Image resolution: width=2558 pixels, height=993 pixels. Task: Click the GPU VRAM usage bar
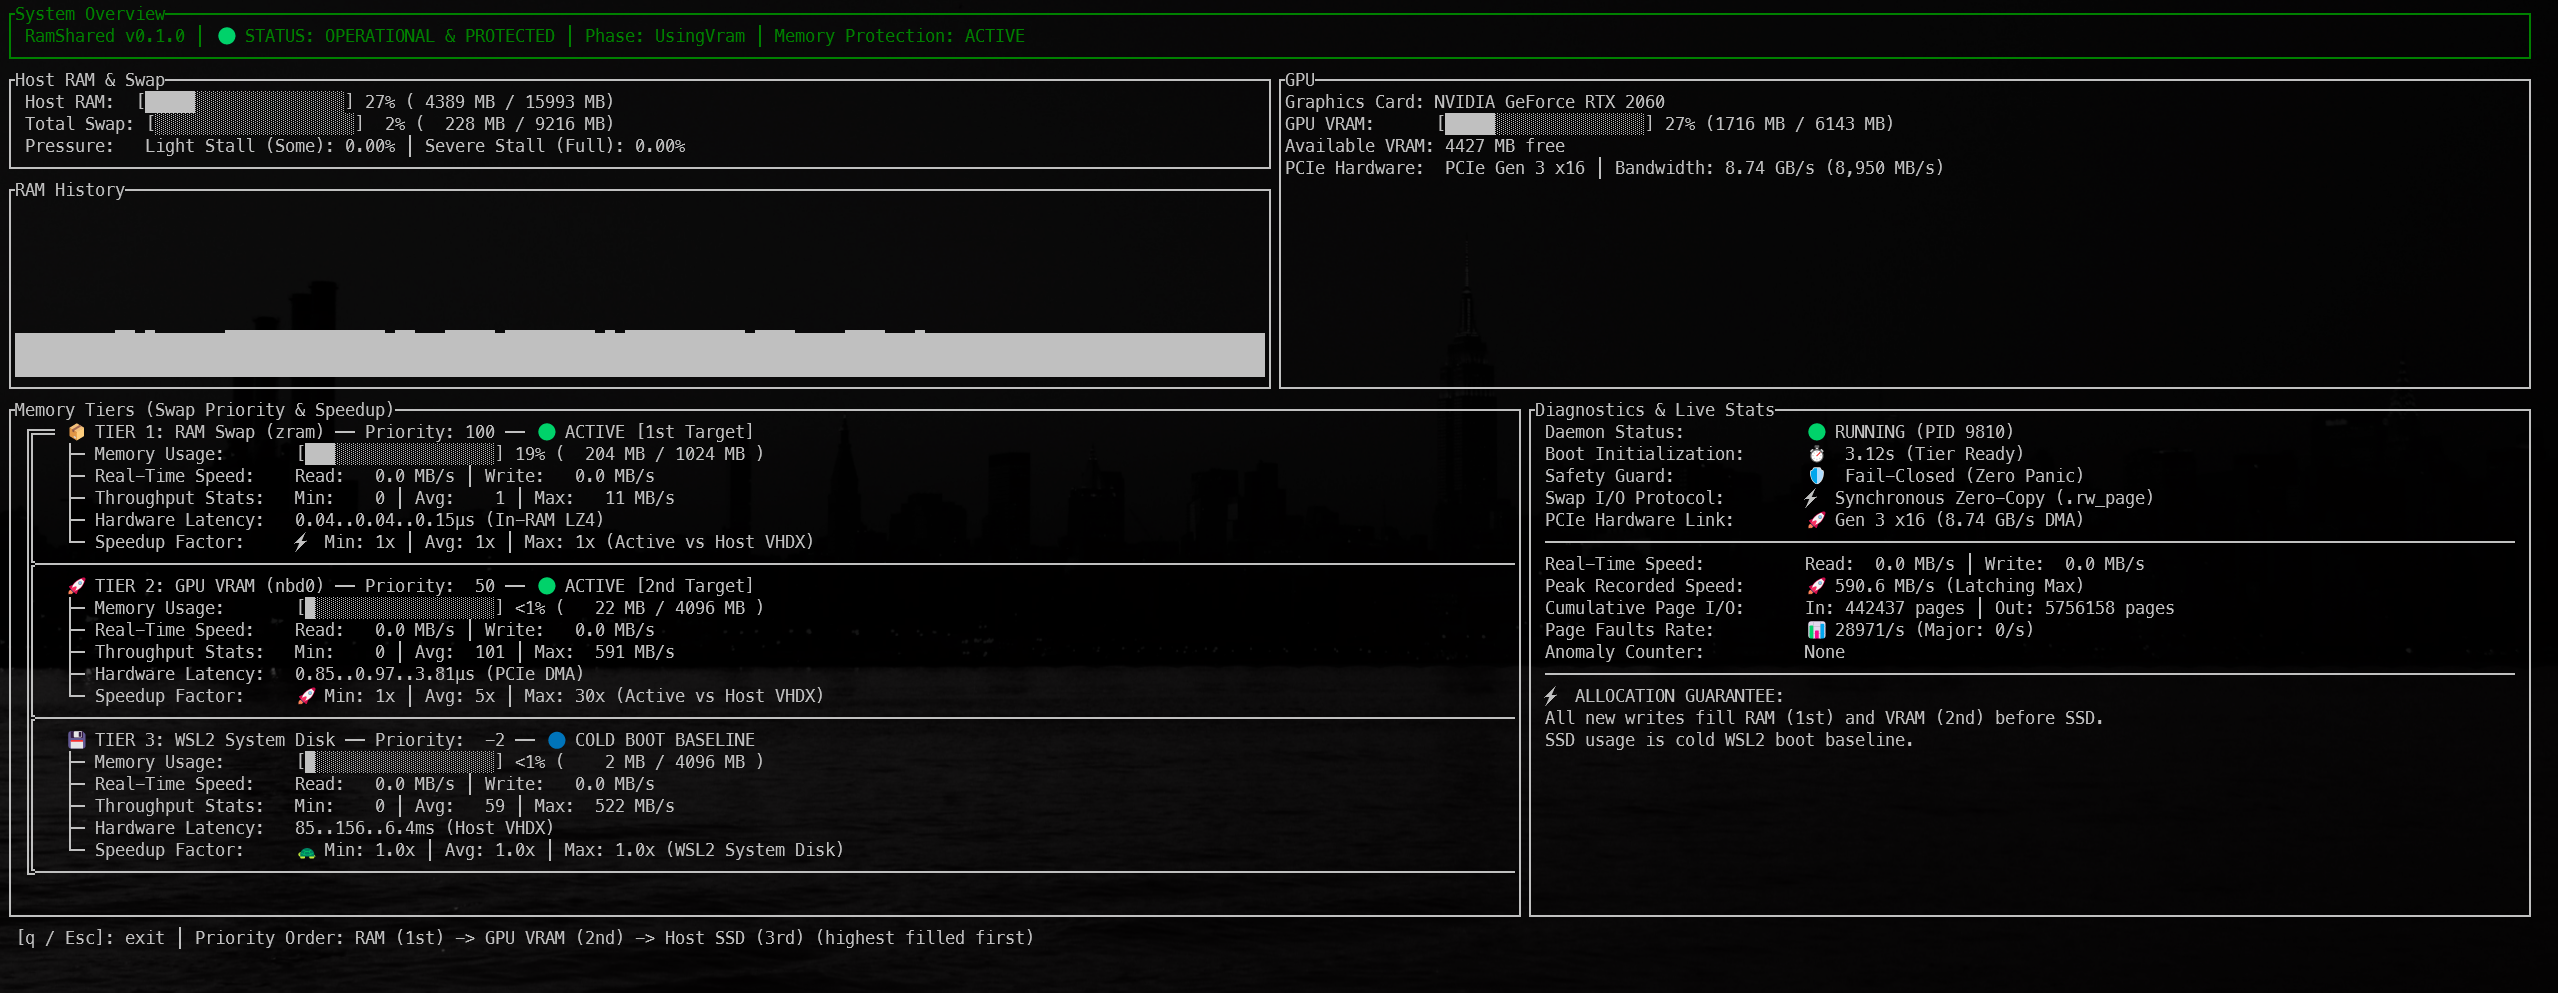pos(1545,124)
